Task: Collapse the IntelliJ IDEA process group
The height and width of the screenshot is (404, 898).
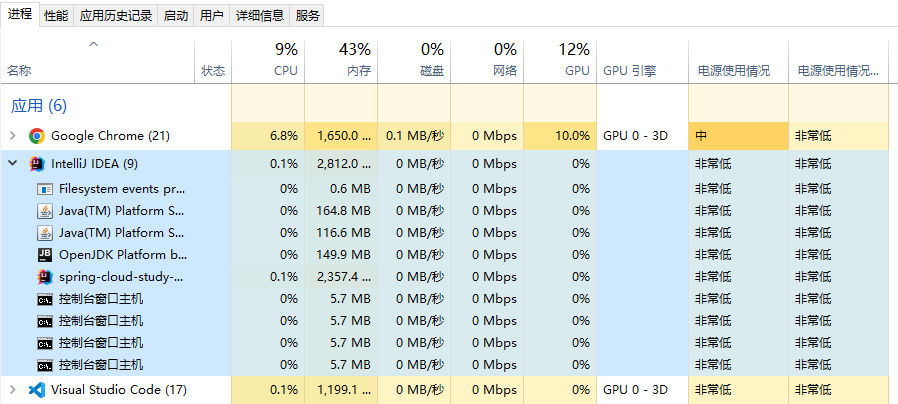Action: pos(12,164)
